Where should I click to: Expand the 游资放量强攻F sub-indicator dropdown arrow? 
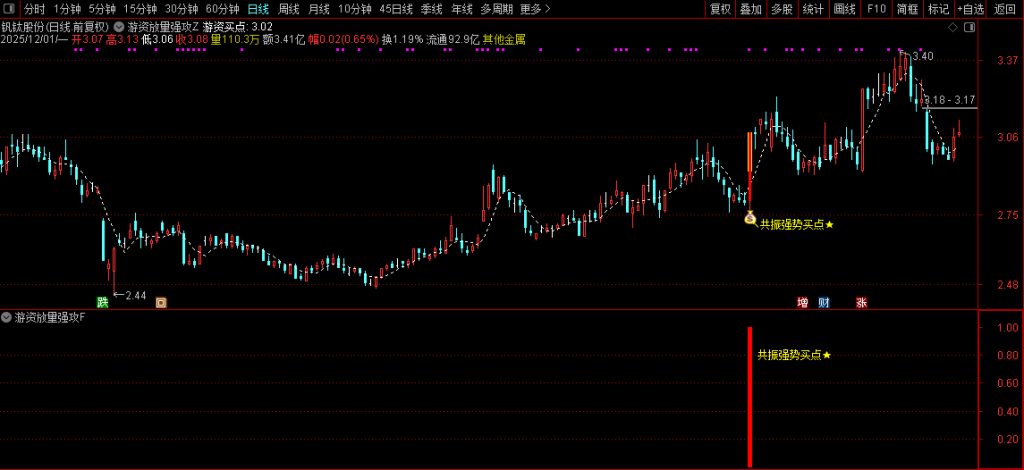(x=7, y=318)
